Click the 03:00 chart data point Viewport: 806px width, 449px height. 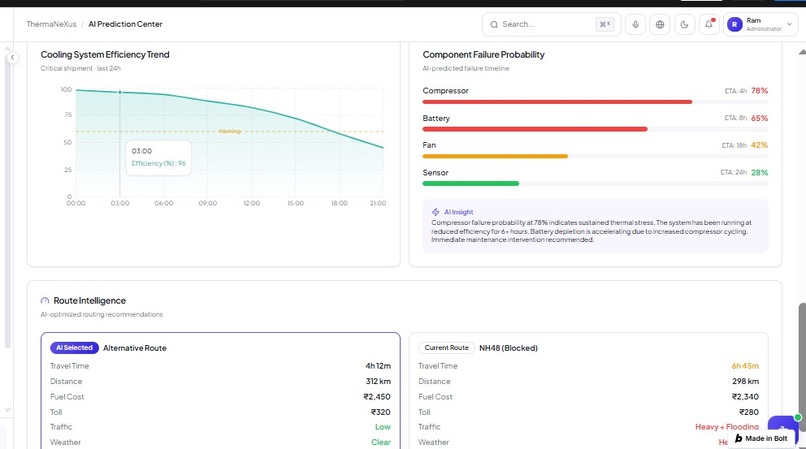120,93
